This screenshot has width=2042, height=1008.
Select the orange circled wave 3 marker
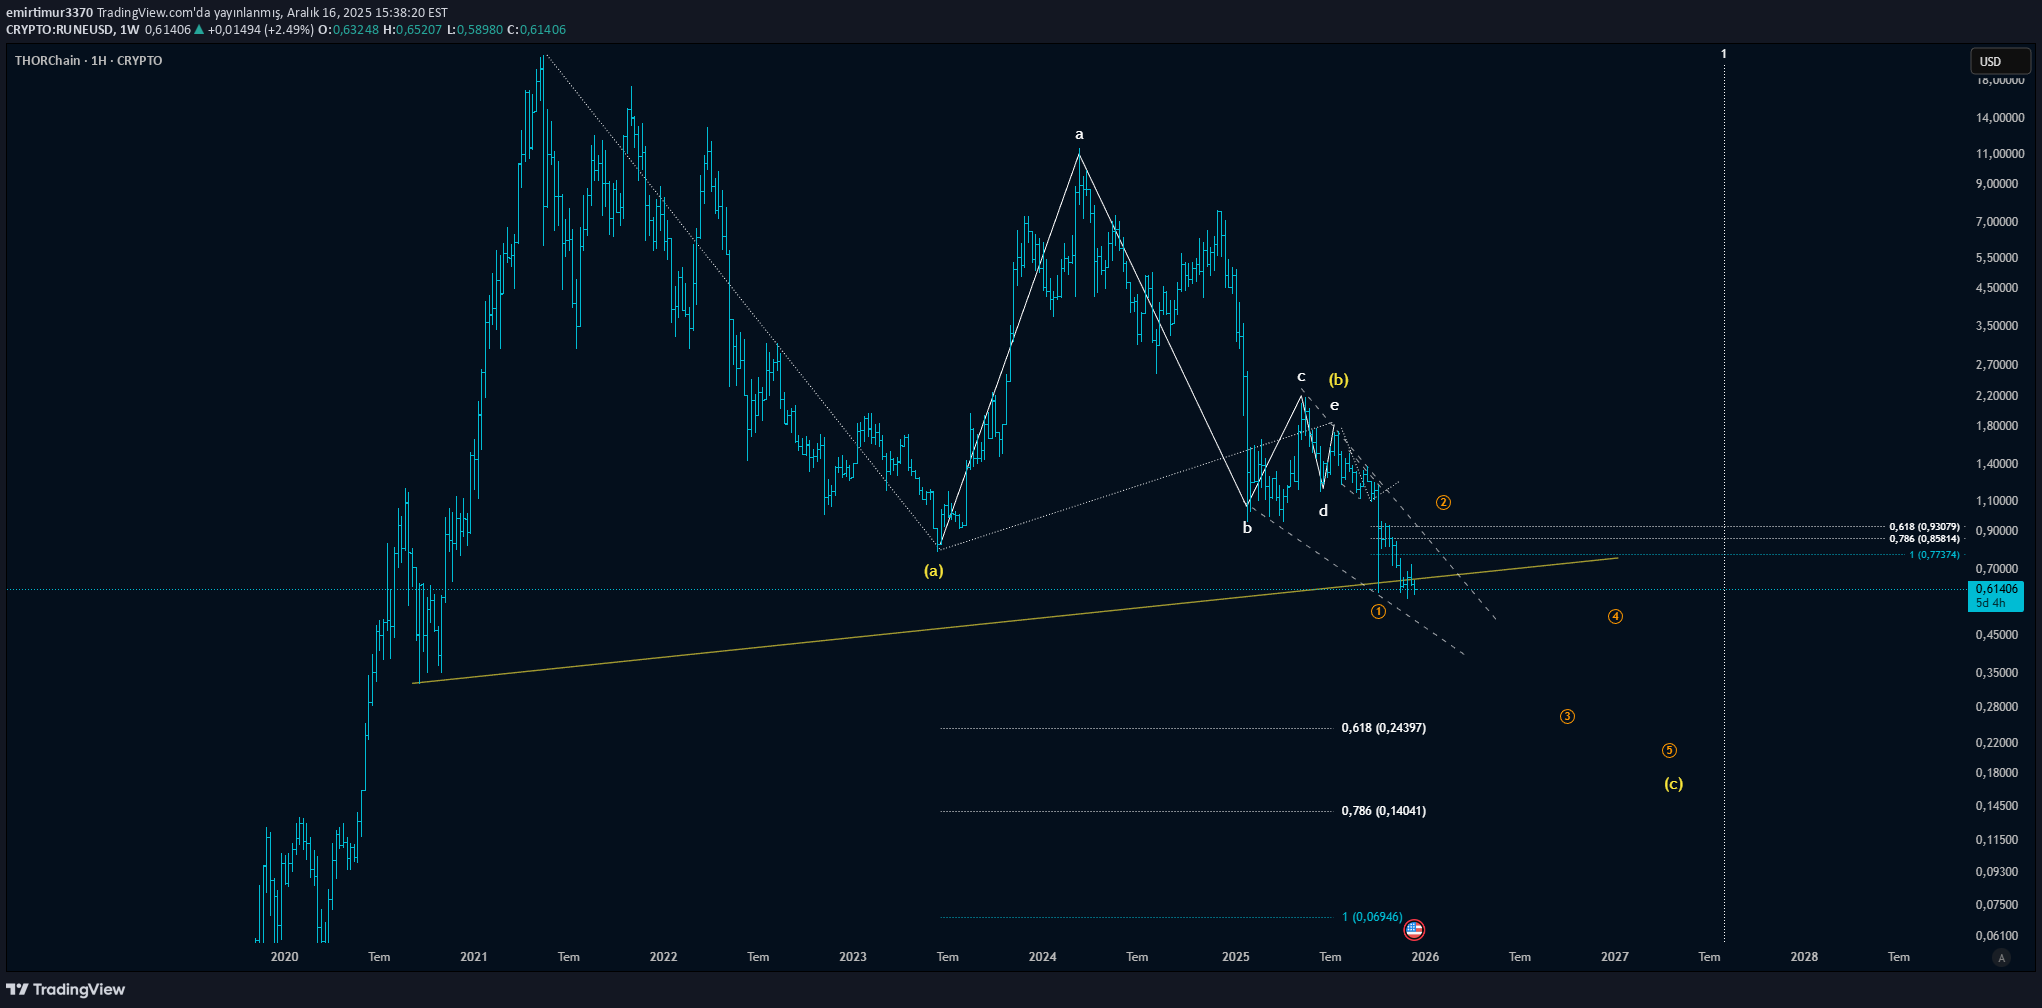click(x=1567, y=716)
